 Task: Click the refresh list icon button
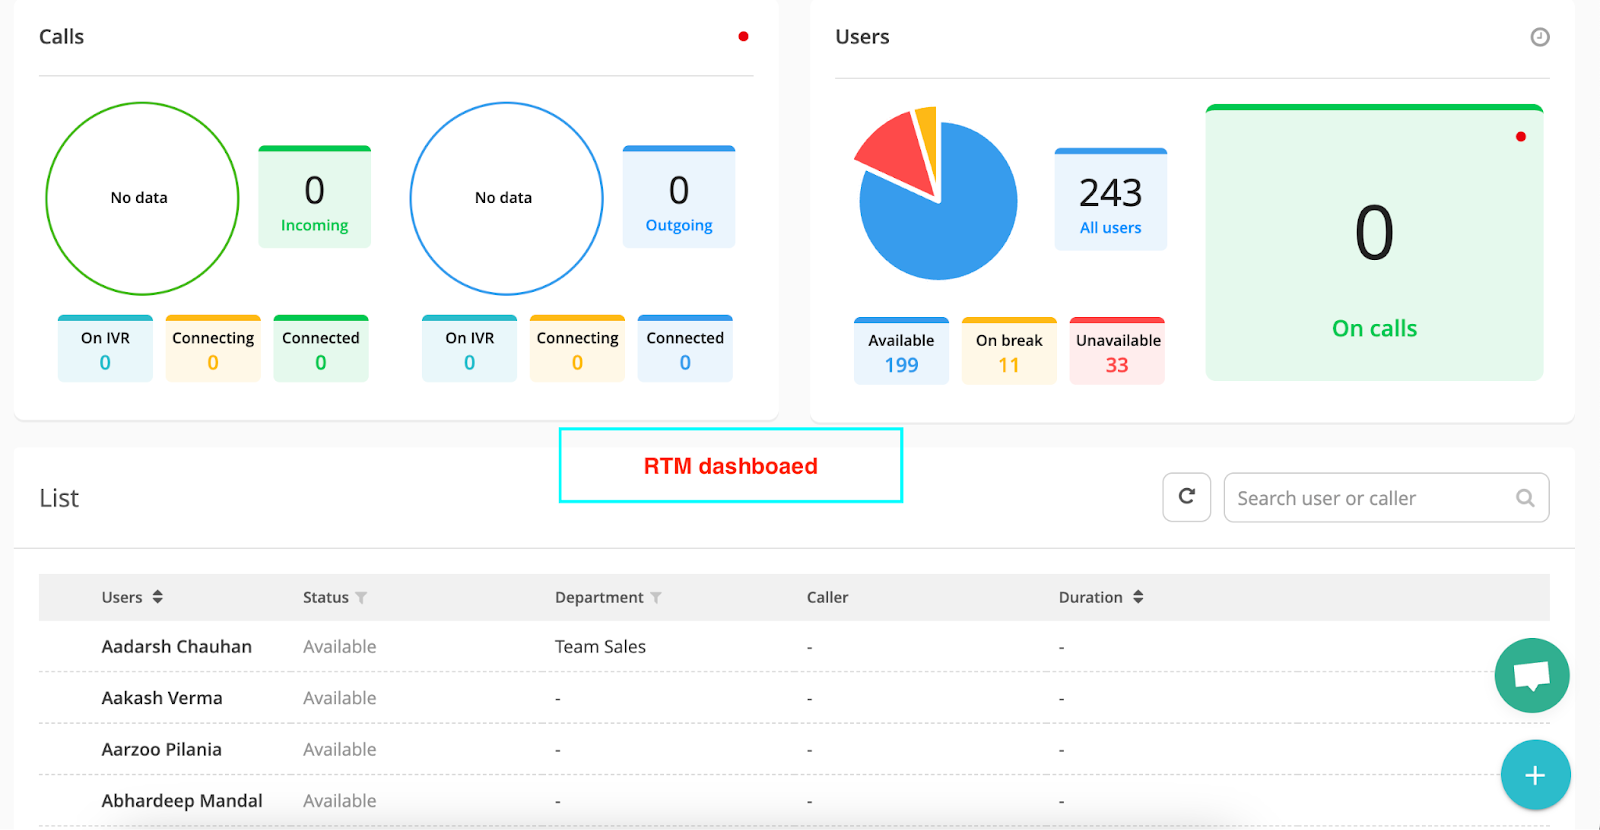pos(1187,497)
